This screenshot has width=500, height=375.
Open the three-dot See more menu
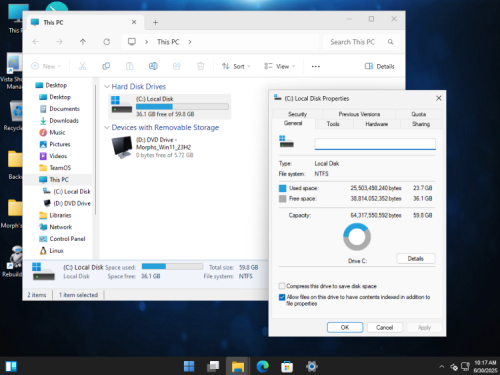coord(316,66)
